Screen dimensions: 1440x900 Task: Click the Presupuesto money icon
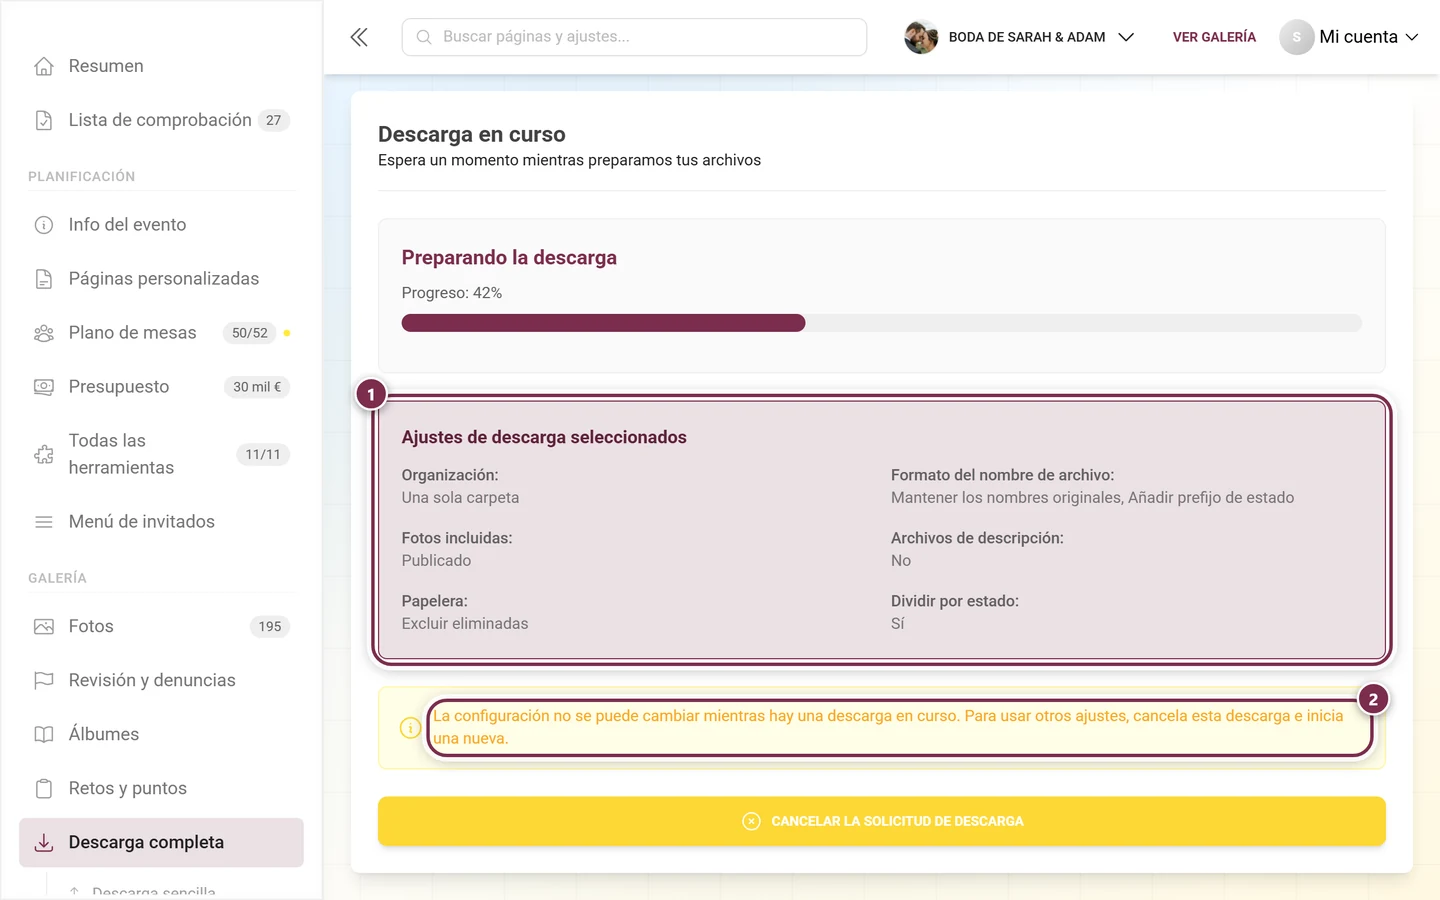[44, 387]
